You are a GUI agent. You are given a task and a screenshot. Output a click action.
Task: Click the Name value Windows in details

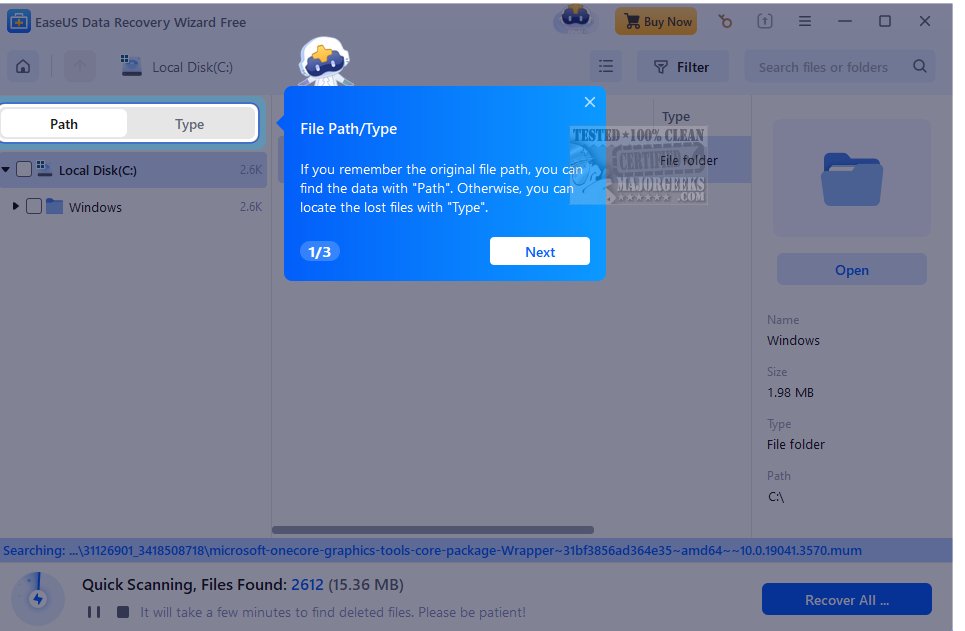[793, 340]
